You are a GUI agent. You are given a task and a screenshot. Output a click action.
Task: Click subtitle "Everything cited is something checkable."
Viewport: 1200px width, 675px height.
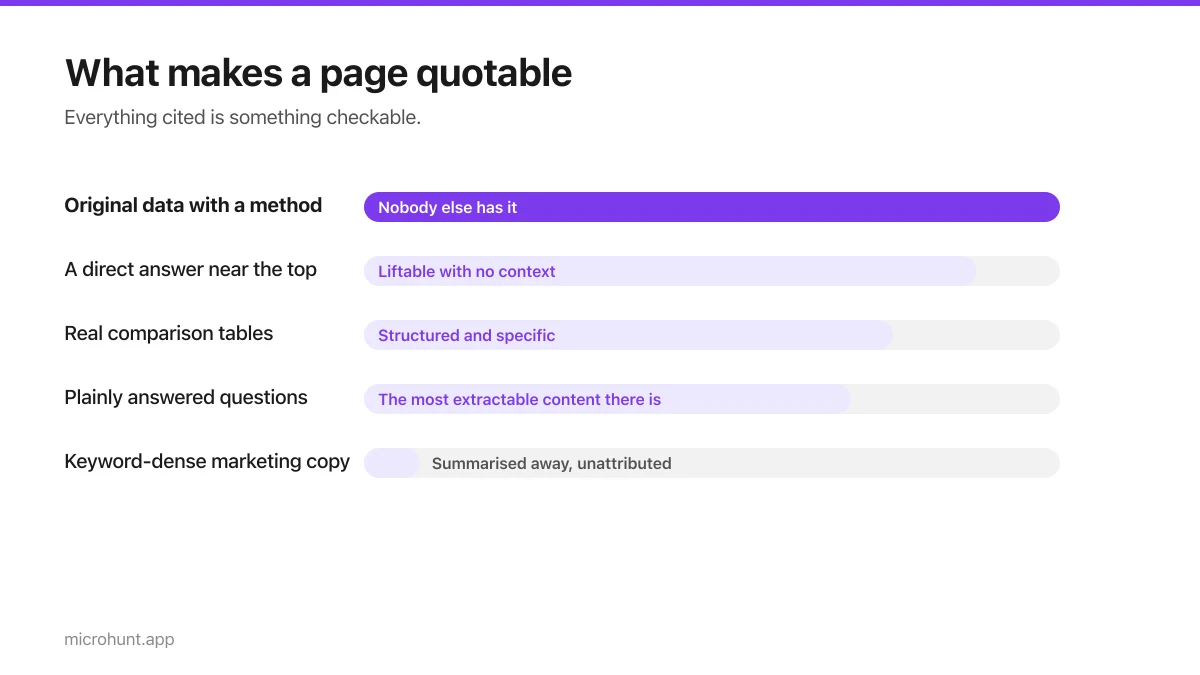(x=242, y=117)
